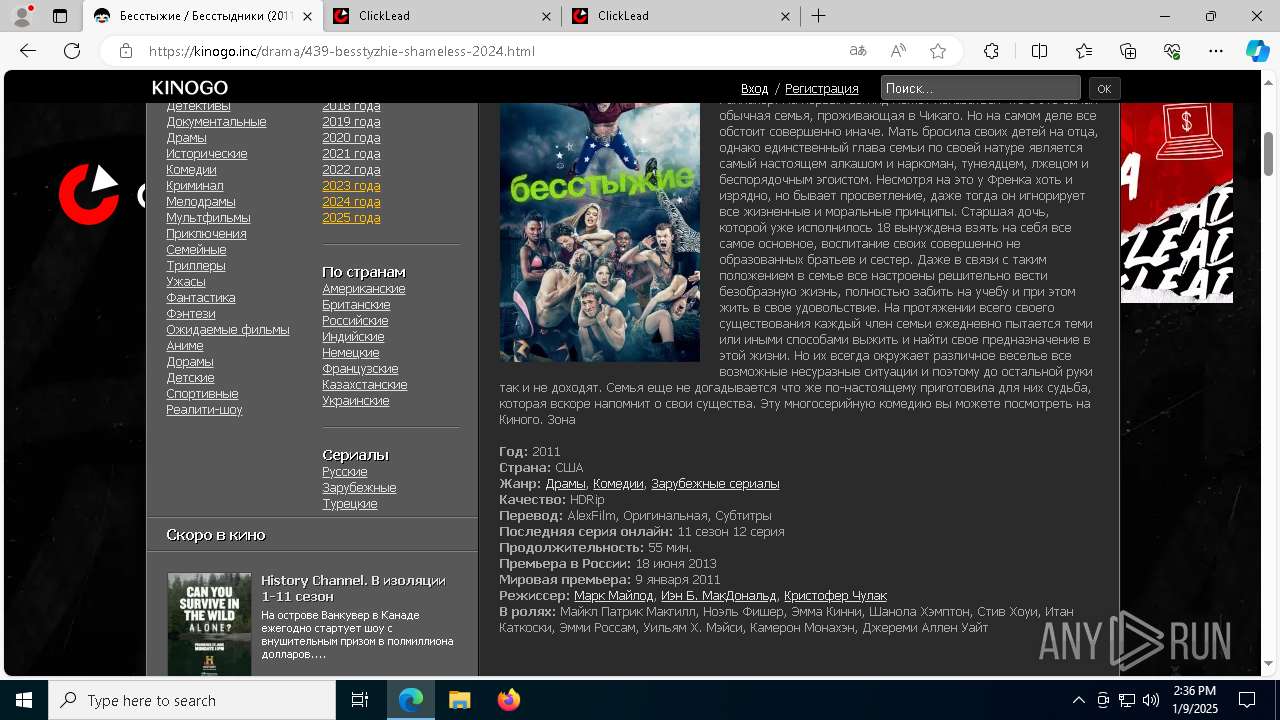Open browser essentials heart icon
The height and width of the screenshot is (720, 1280).
[1172, 51]
